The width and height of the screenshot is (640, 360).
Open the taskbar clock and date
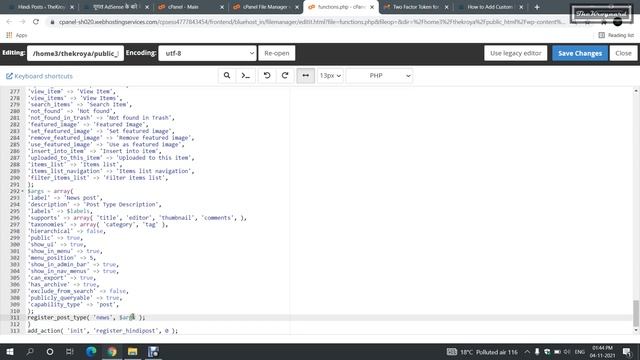pyautogui.click(x=602, y=352)
